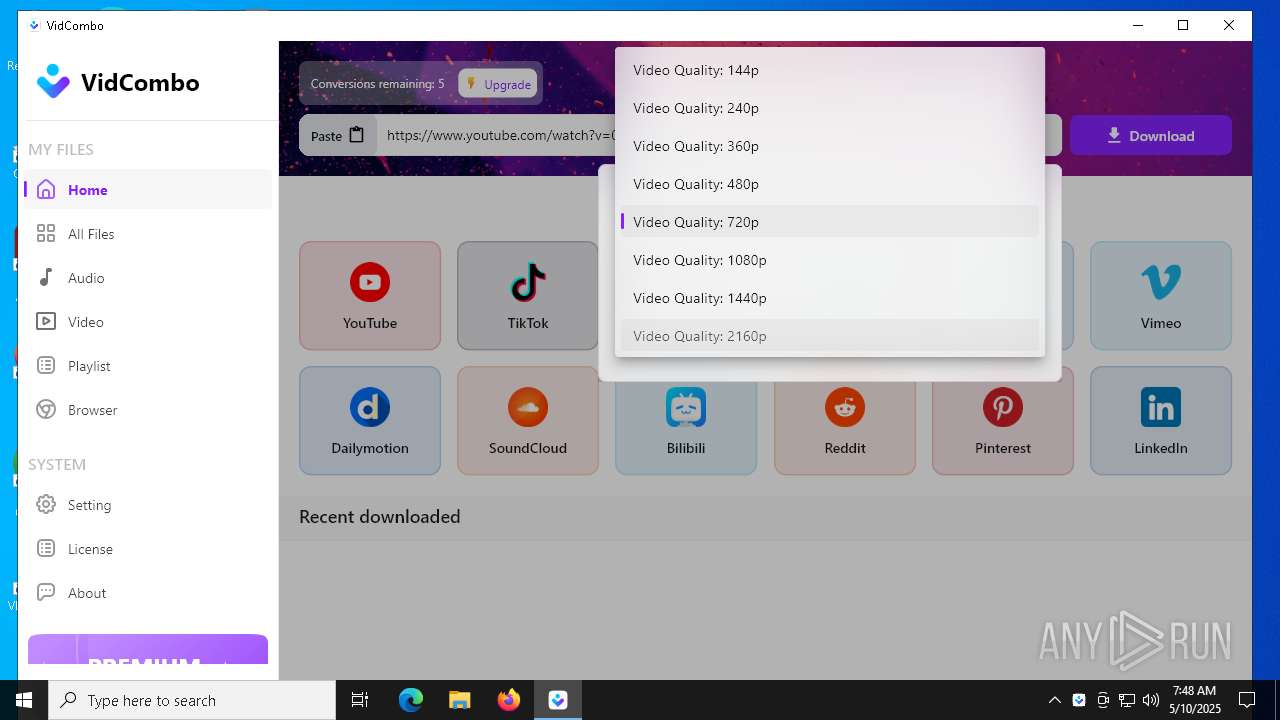Pick Video Quality: 360p

tap(829, 146)
